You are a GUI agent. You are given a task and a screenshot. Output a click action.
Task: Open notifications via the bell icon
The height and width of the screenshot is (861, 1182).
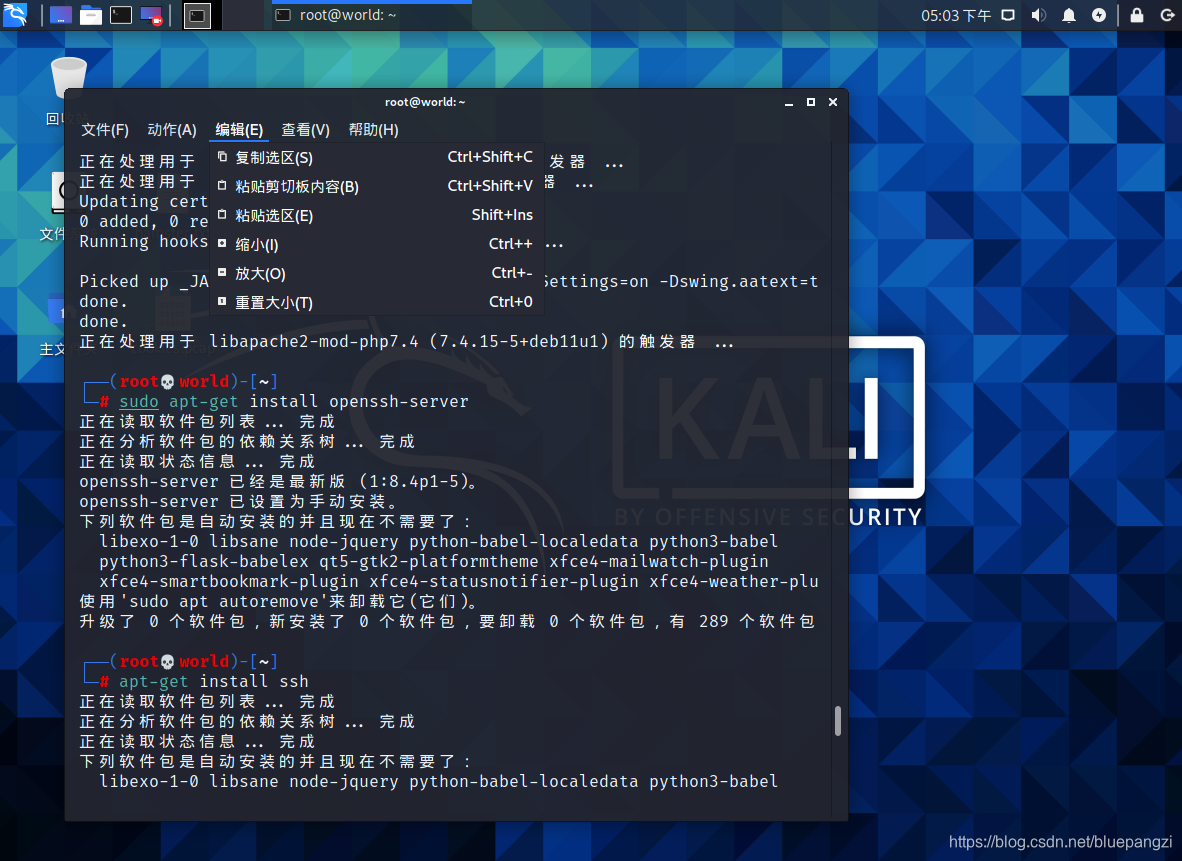1068,15
